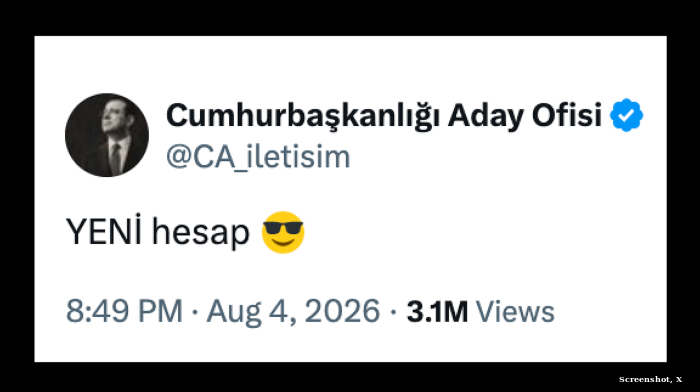Click the X in the bottom caption
Viewport: 700px width, 392px height.
coord(679,379)
